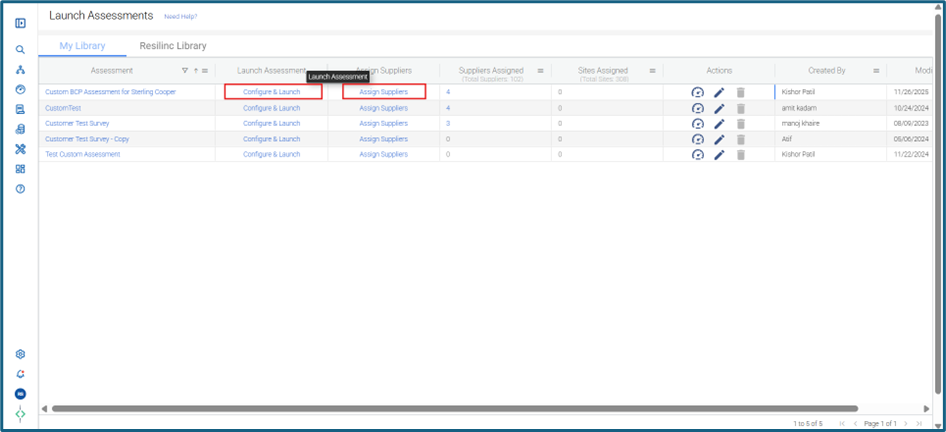Click the settings gear in sidebar
Viewport: 946px width, 432px height.
[21, 354]
